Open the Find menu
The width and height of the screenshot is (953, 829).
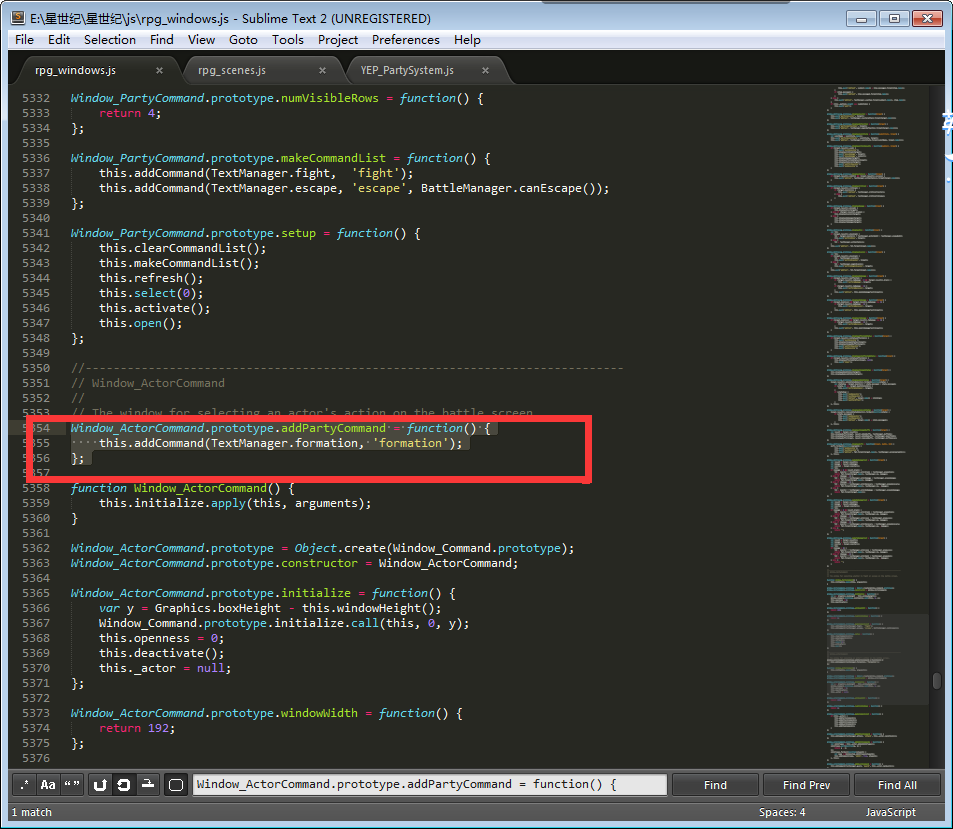pyautogui.click(x=162, y=40)
